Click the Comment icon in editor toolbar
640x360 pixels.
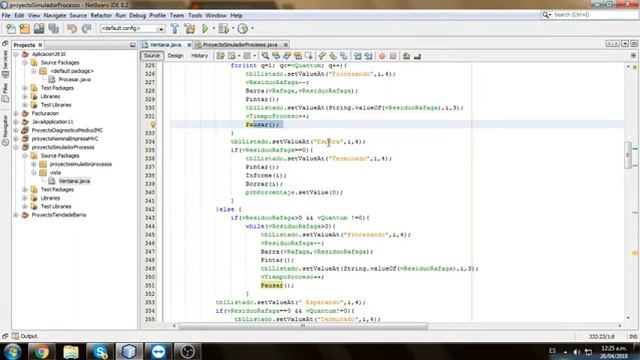(x=406, y=56)
